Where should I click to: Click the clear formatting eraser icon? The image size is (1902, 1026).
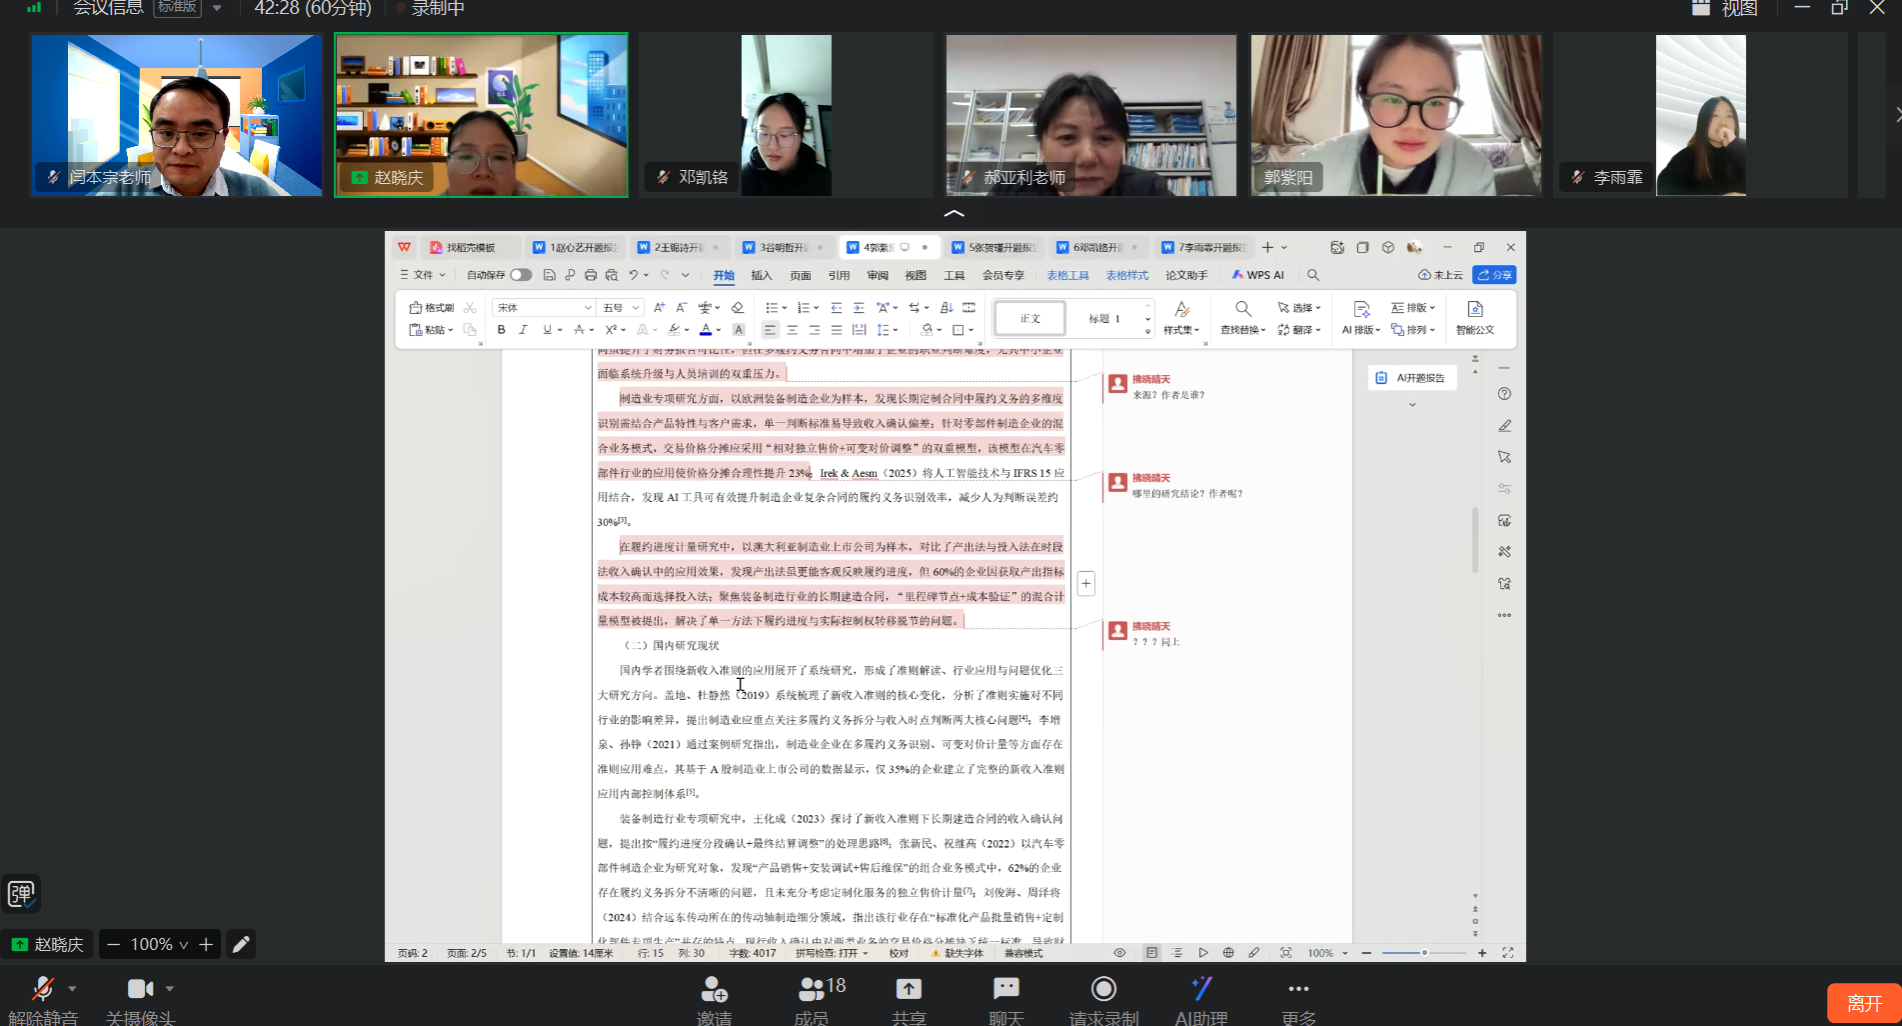737,308
